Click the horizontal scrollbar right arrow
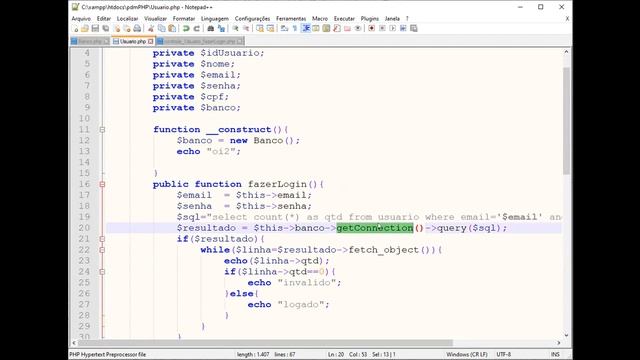The width and height of the screenshot is (640, 360). coord(559,343)
